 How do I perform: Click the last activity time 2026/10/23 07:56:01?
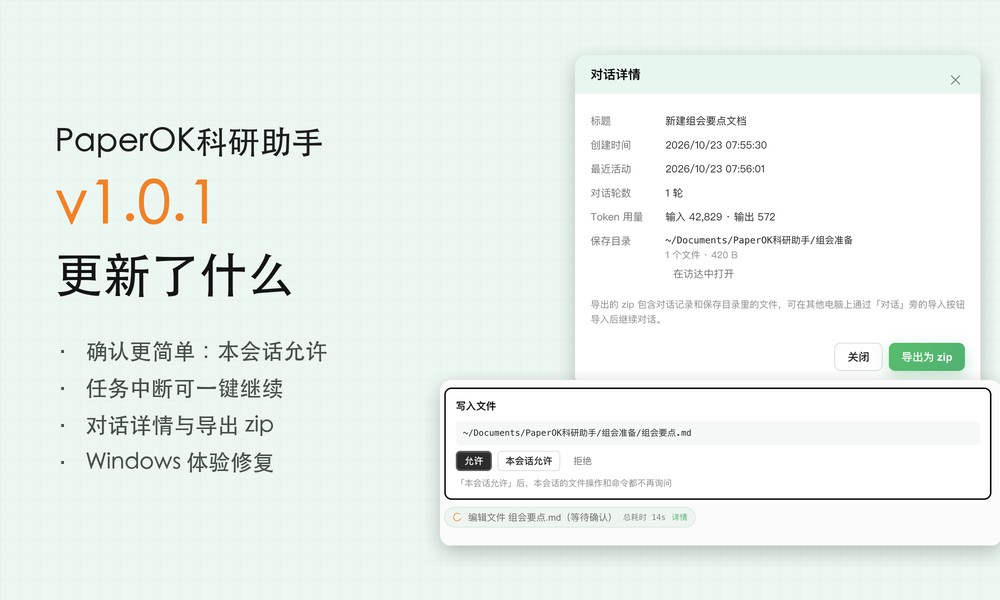714,169
